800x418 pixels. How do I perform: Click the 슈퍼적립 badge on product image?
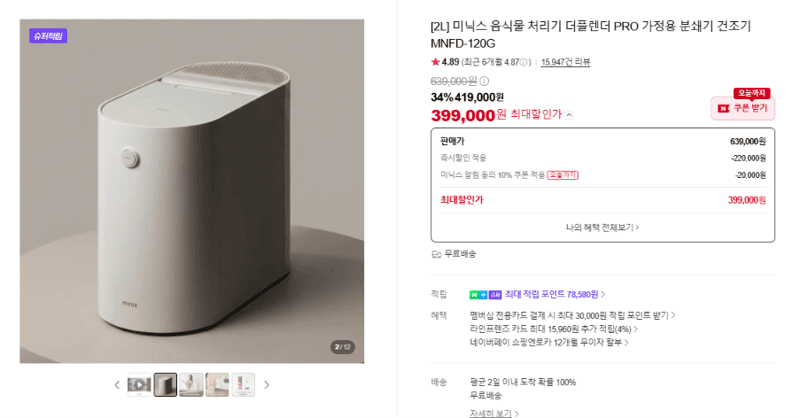[x=48, y=36]
